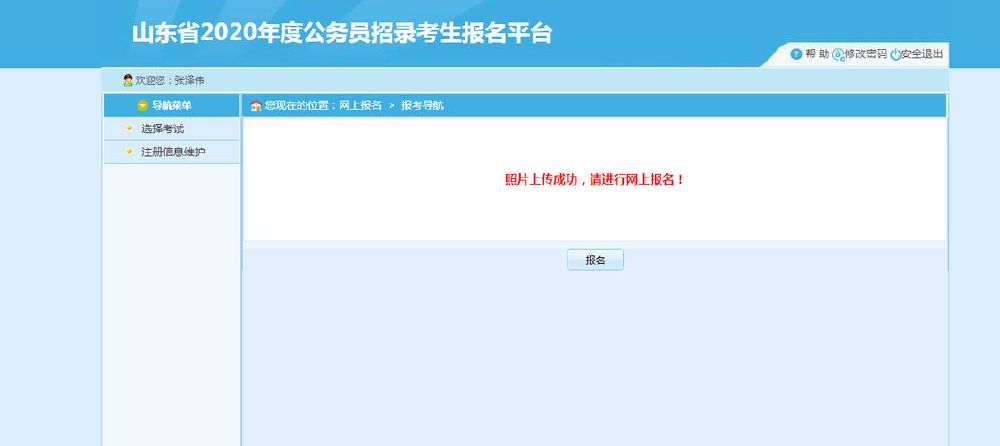The image size is (1000, 446).
Task: Click the 安全退出 logout text link
Action: 922,54
